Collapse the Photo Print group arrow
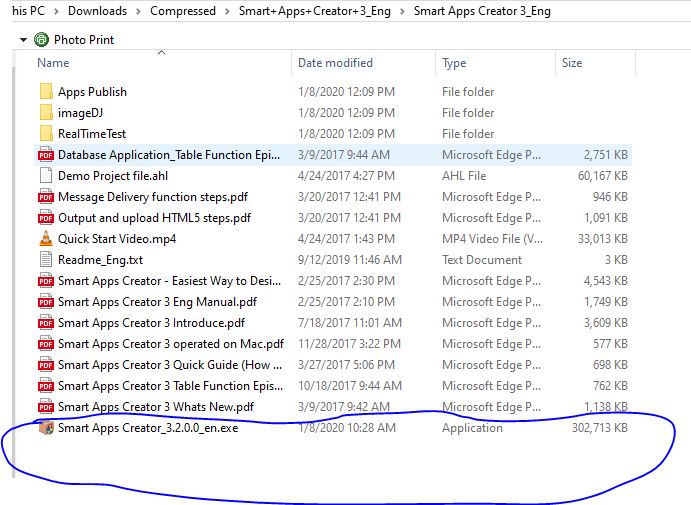This screenshot has height=505, width=691. (x=23, y=40)
